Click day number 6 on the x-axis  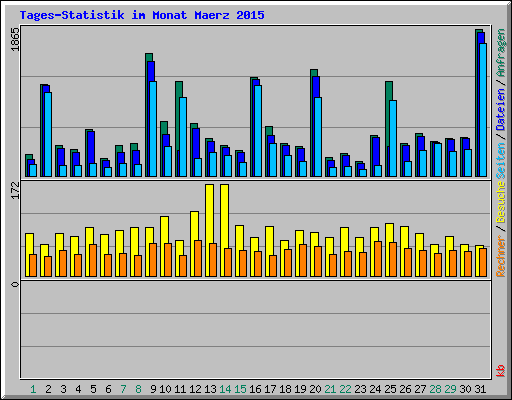point(108,389)
